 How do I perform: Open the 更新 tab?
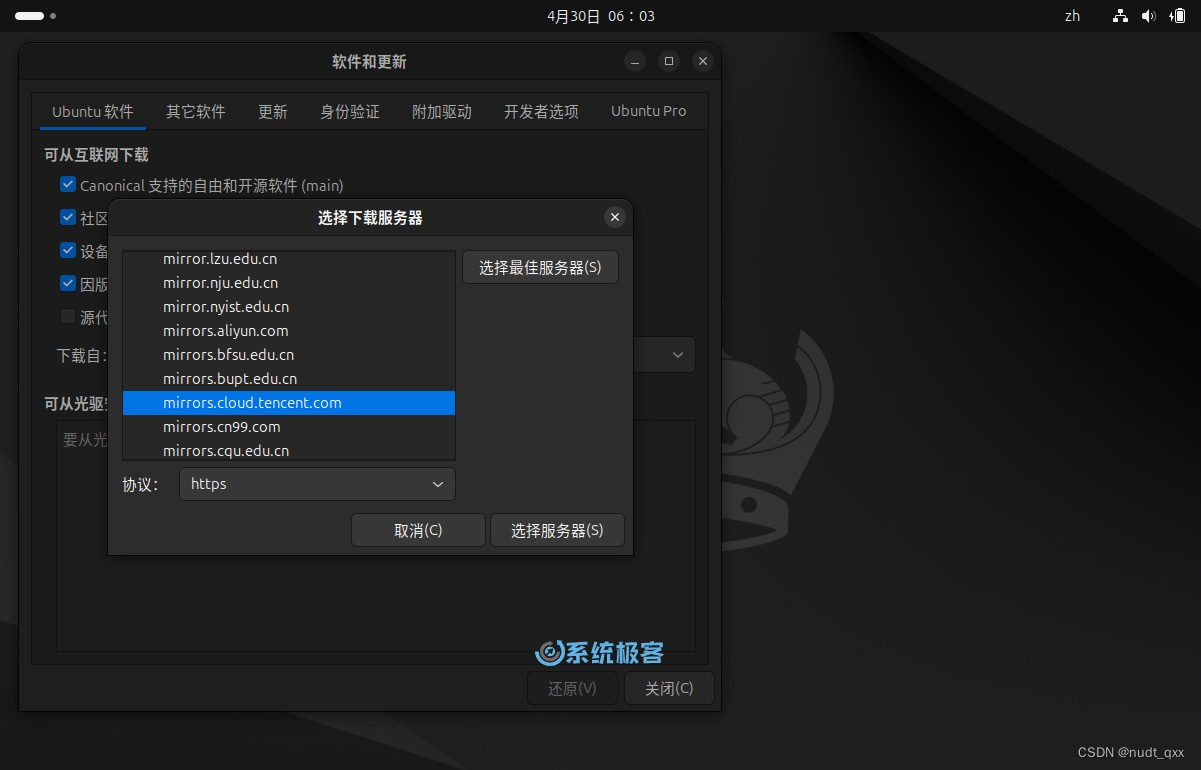click(273, 111)
